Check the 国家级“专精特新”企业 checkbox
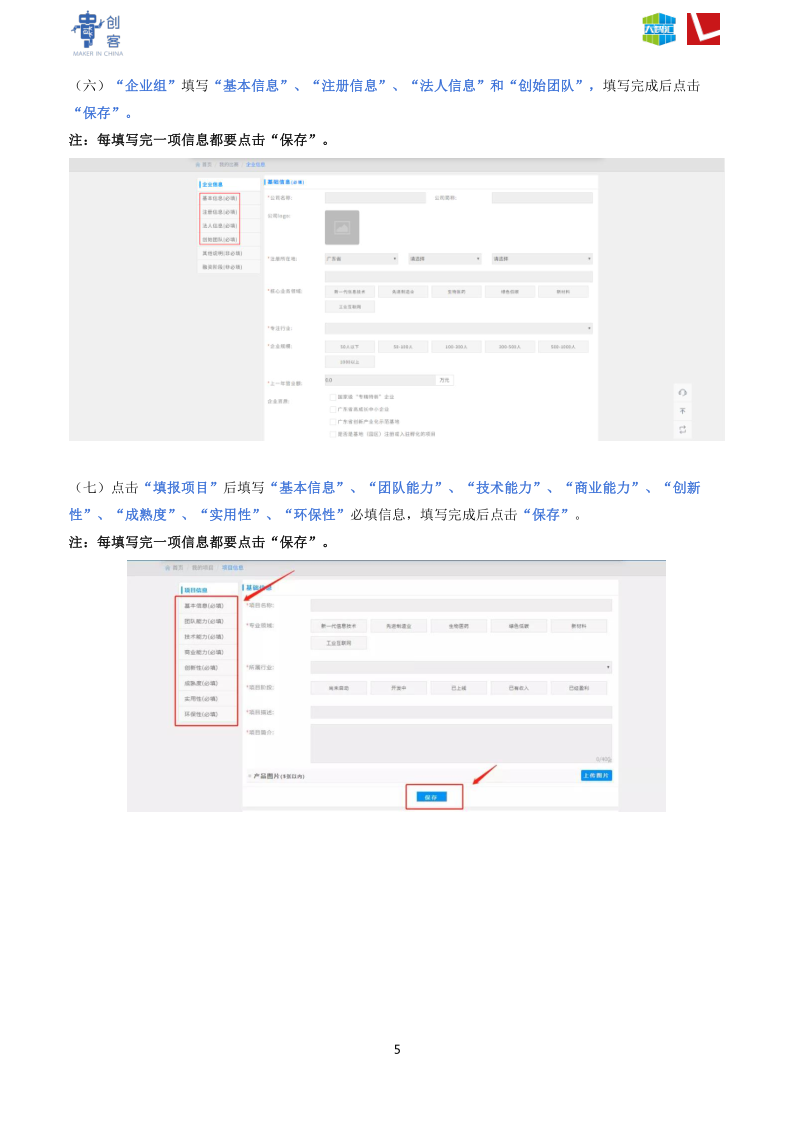The image size is (794, 1123). point(333,397)
